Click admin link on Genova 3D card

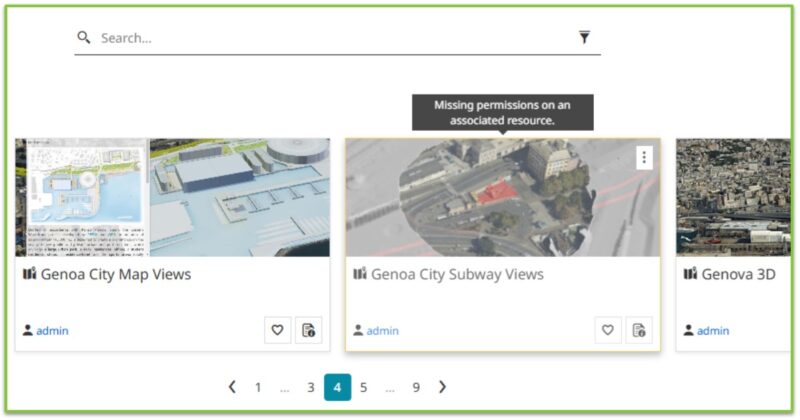pyautogui.click(x=713, y=331)
